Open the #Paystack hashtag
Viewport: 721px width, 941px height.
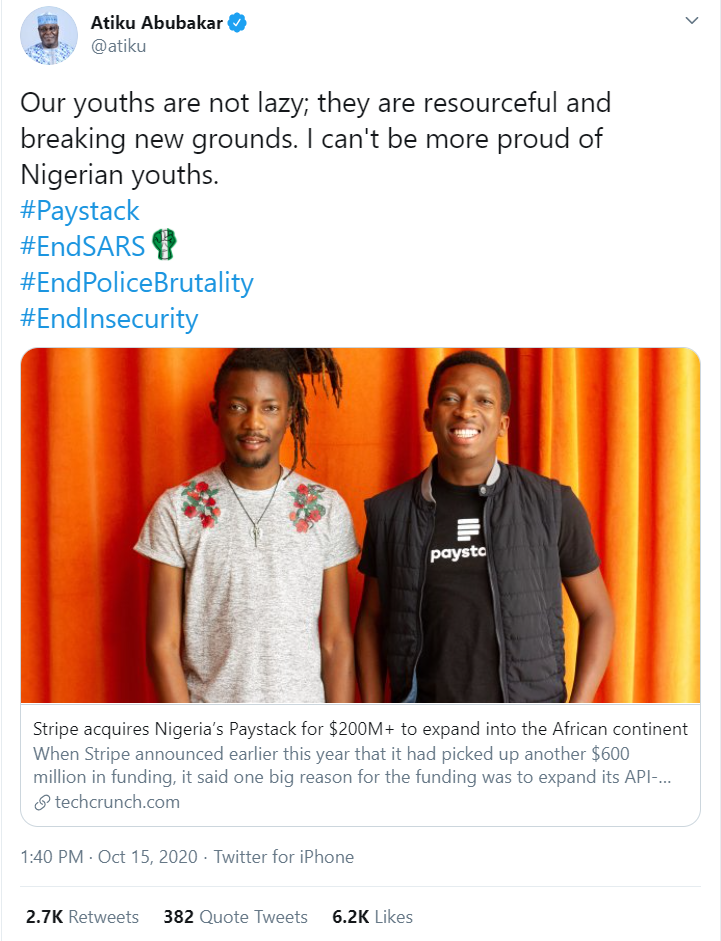point(80,211)
